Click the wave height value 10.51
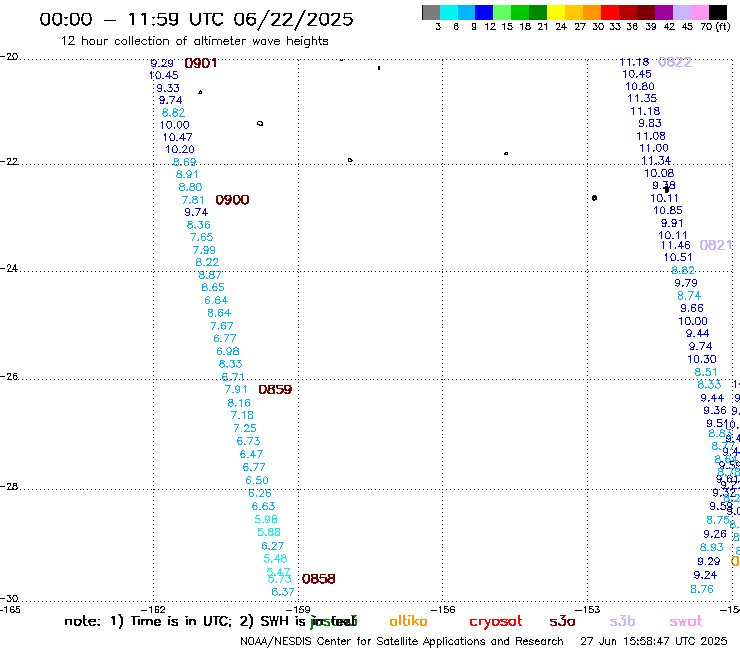Viewport: 740px width, 650px height. (x=678, y=258)
